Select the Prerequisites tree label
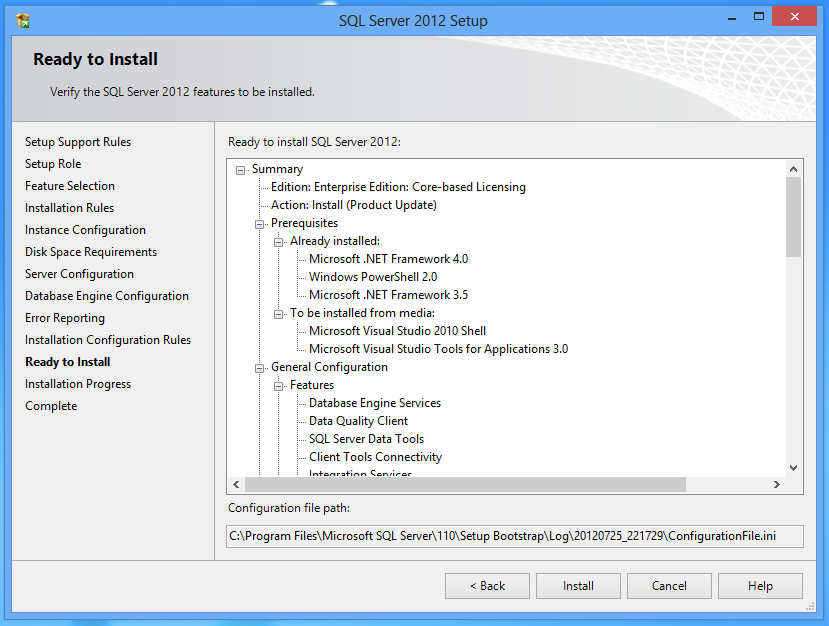 305,223
